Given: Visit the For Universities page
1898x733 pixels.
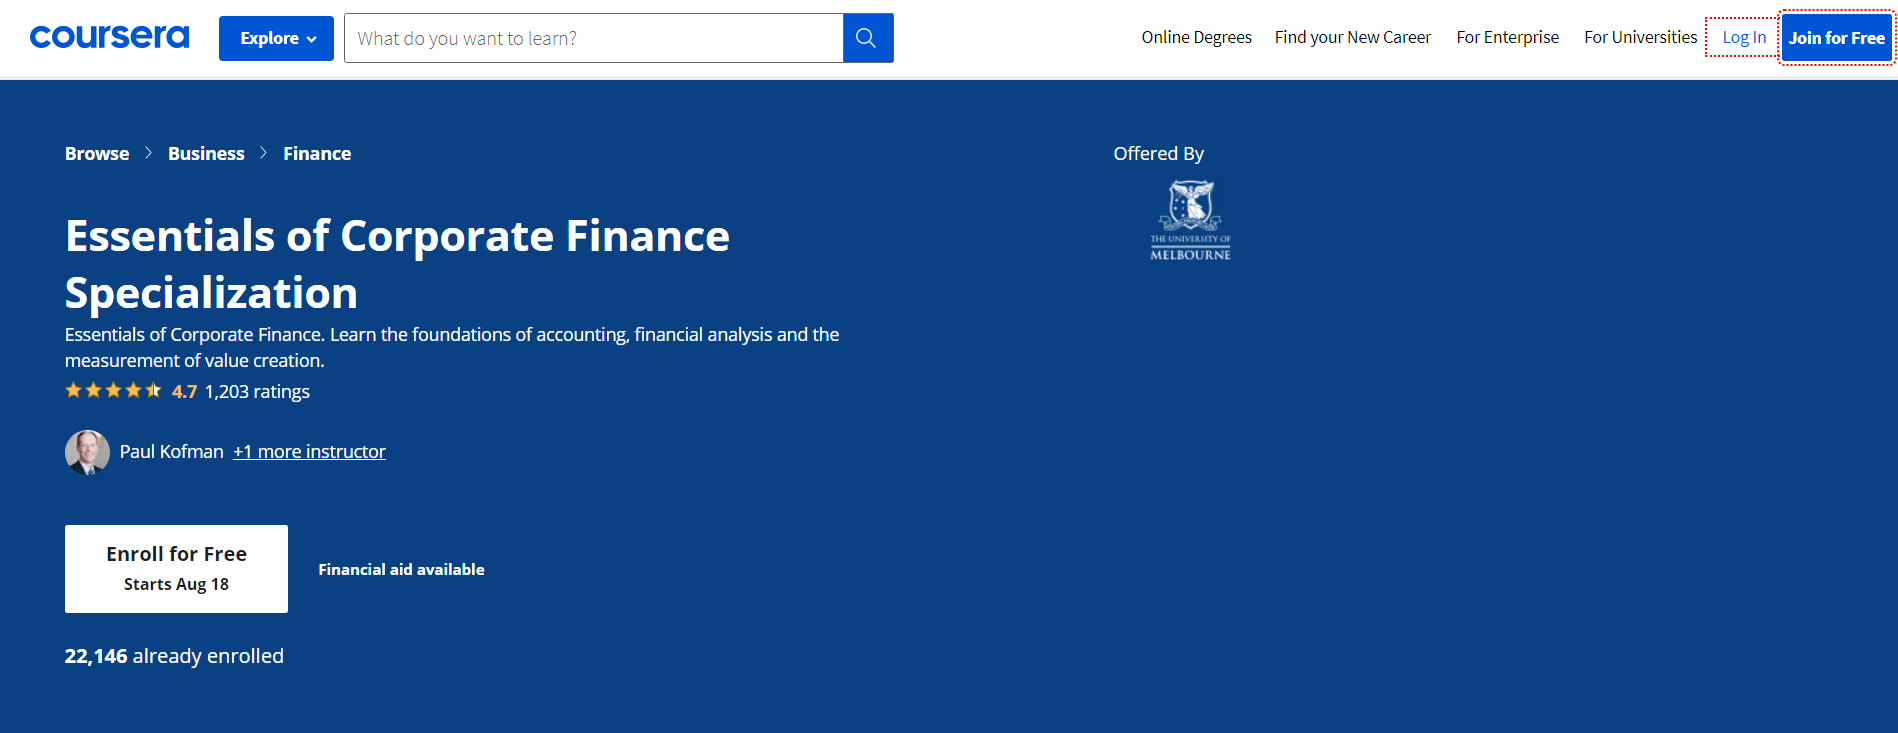Looking at the screenshot, I should point(1640,37).
